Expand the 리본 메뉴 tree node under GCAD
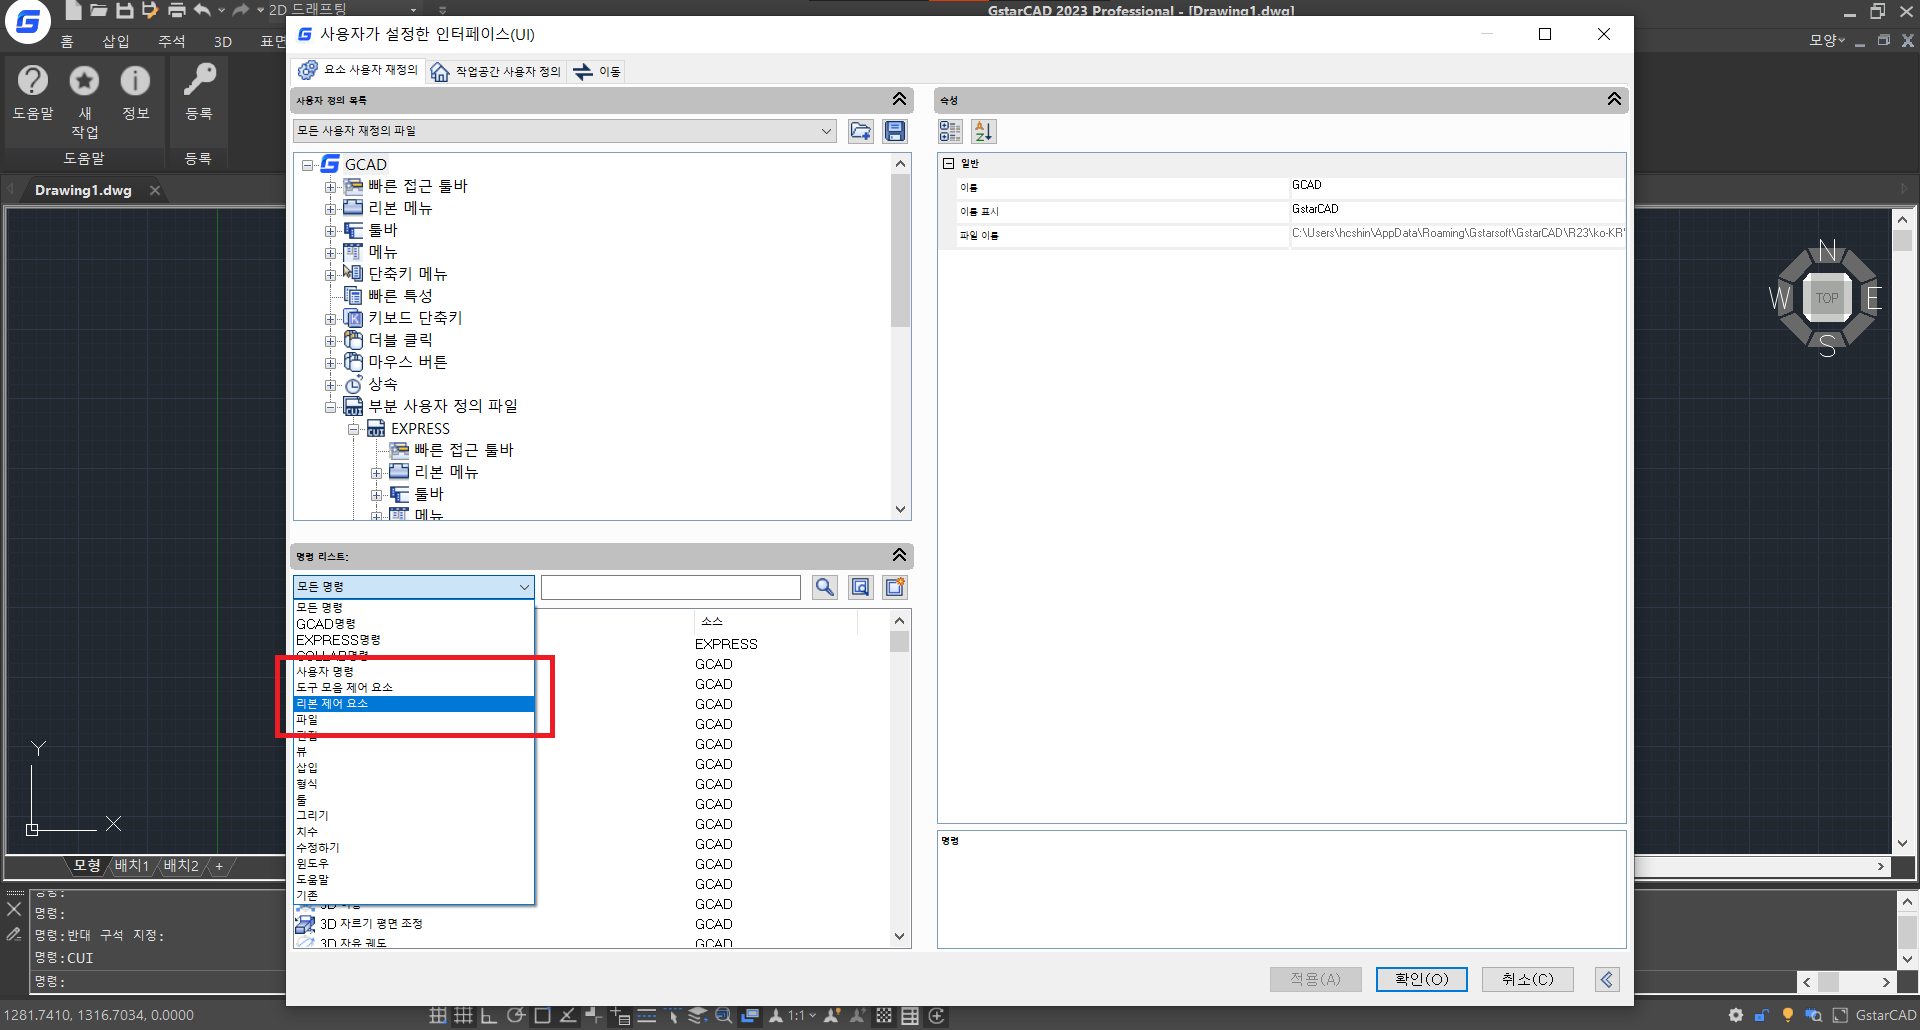Screen dimensions: 1920x1030 coord(330,209)
